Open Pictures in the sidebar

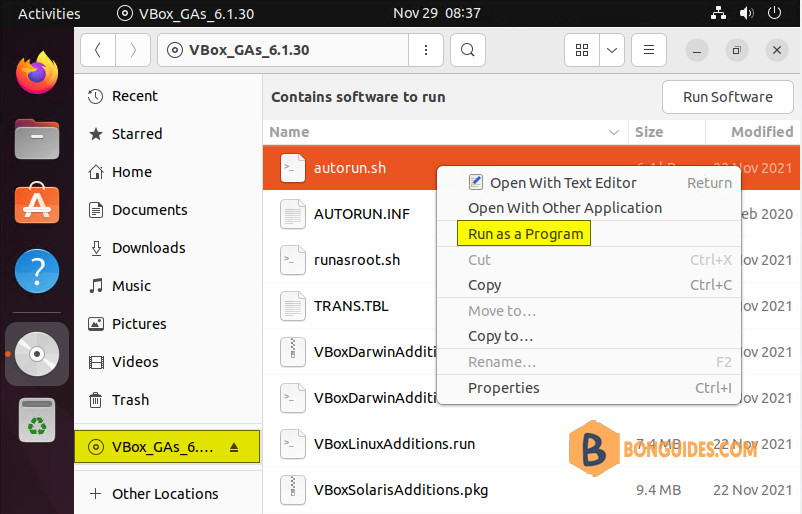[x=168, y=324]
